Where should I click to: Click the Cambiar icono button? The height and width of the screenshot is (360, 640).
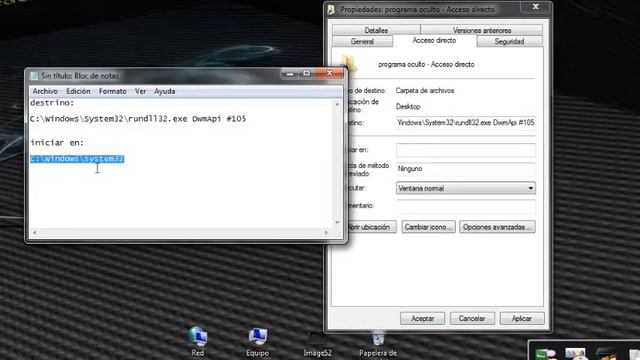[428, 227]
